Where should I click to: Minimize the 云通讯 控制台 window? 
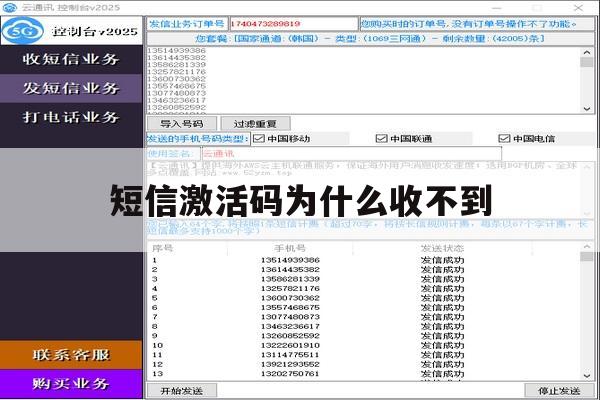coord(497,7)
